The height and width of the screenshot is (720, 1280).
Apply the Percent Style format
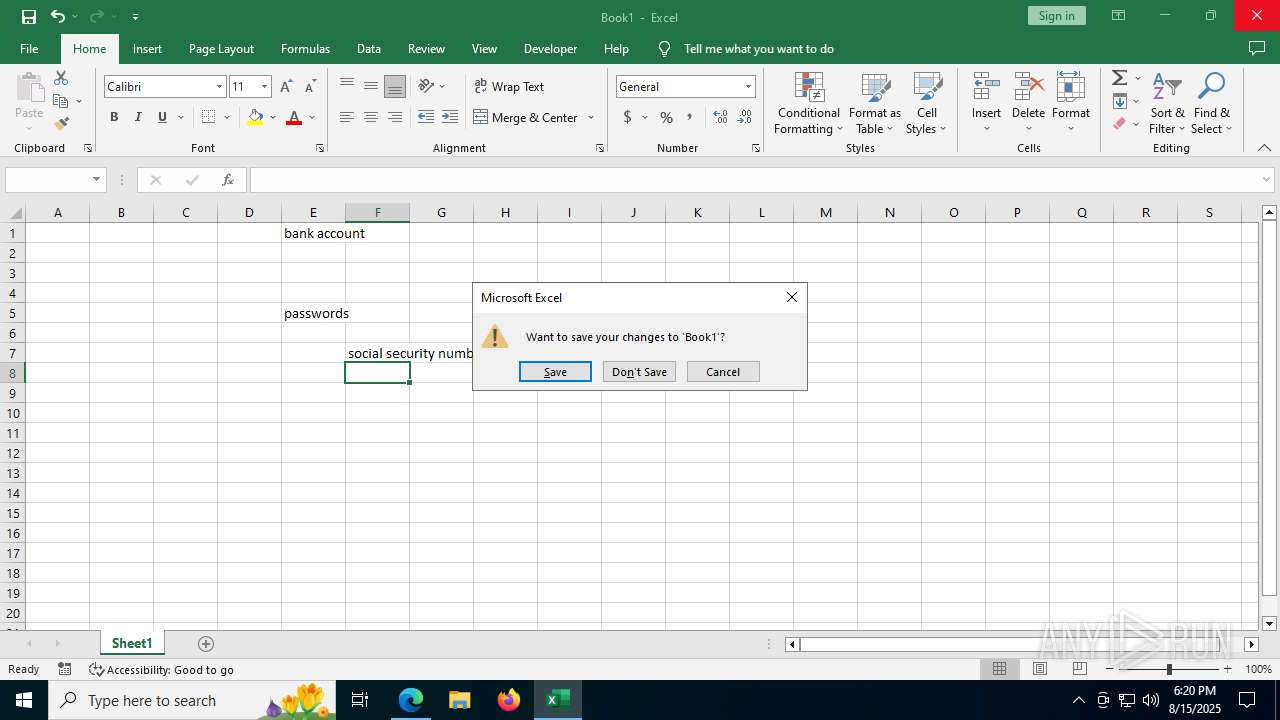tap(666, 117)
